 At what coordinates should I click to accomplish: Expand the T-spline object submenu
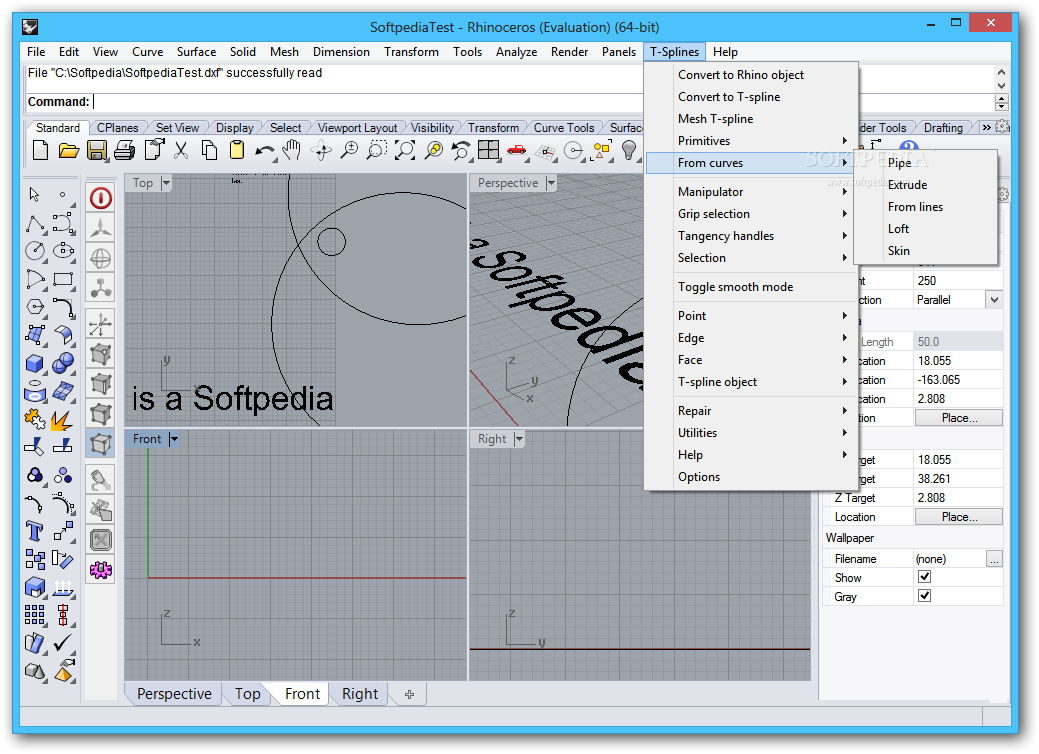[x=751, y=382]
